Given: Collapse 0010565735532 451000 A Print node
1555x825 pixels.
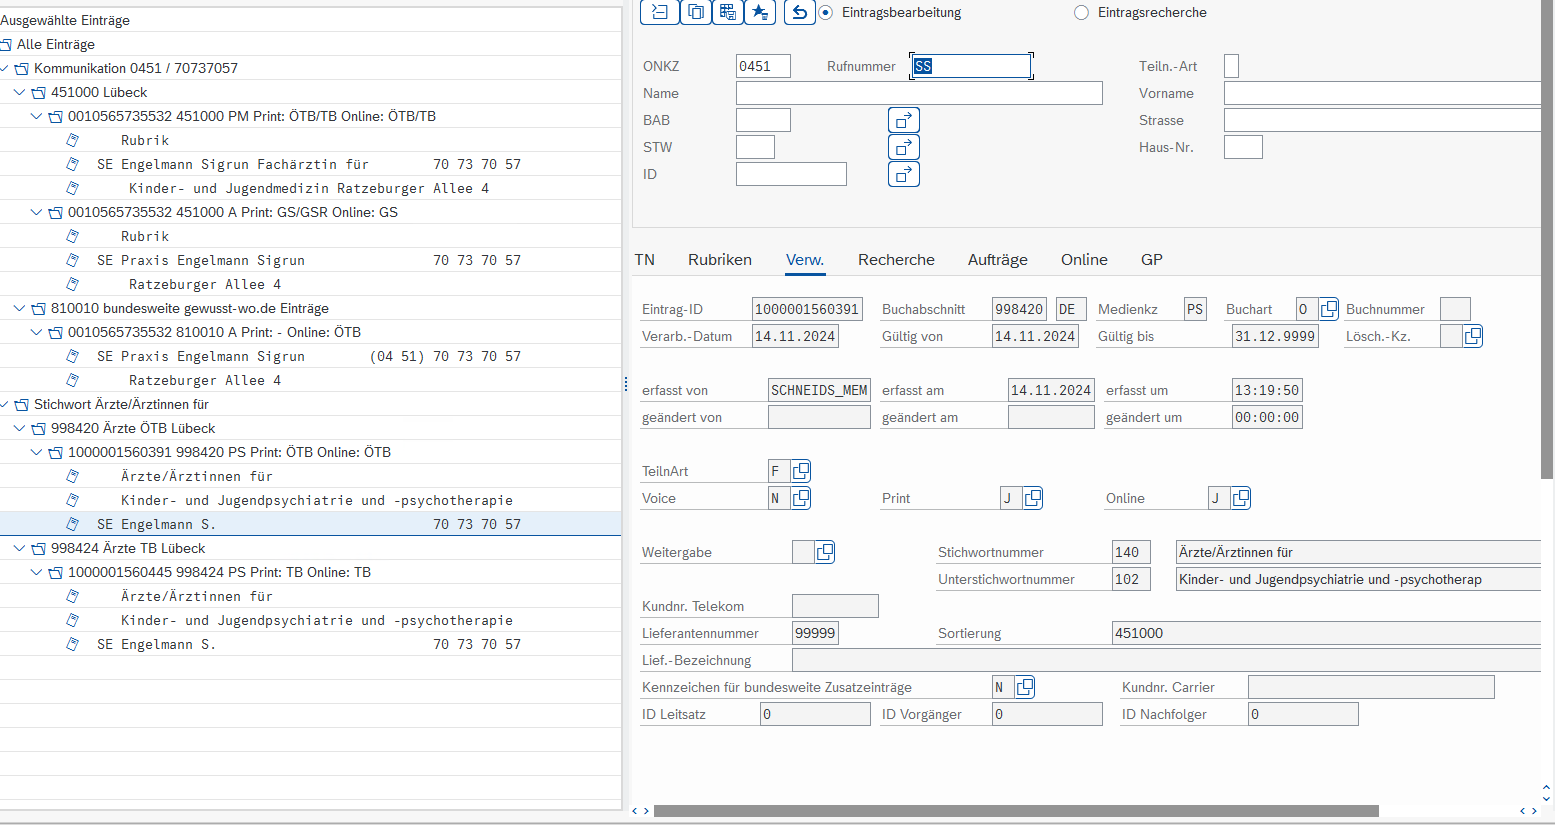Looking at the screenshot, I should click(x=36, y=212).
